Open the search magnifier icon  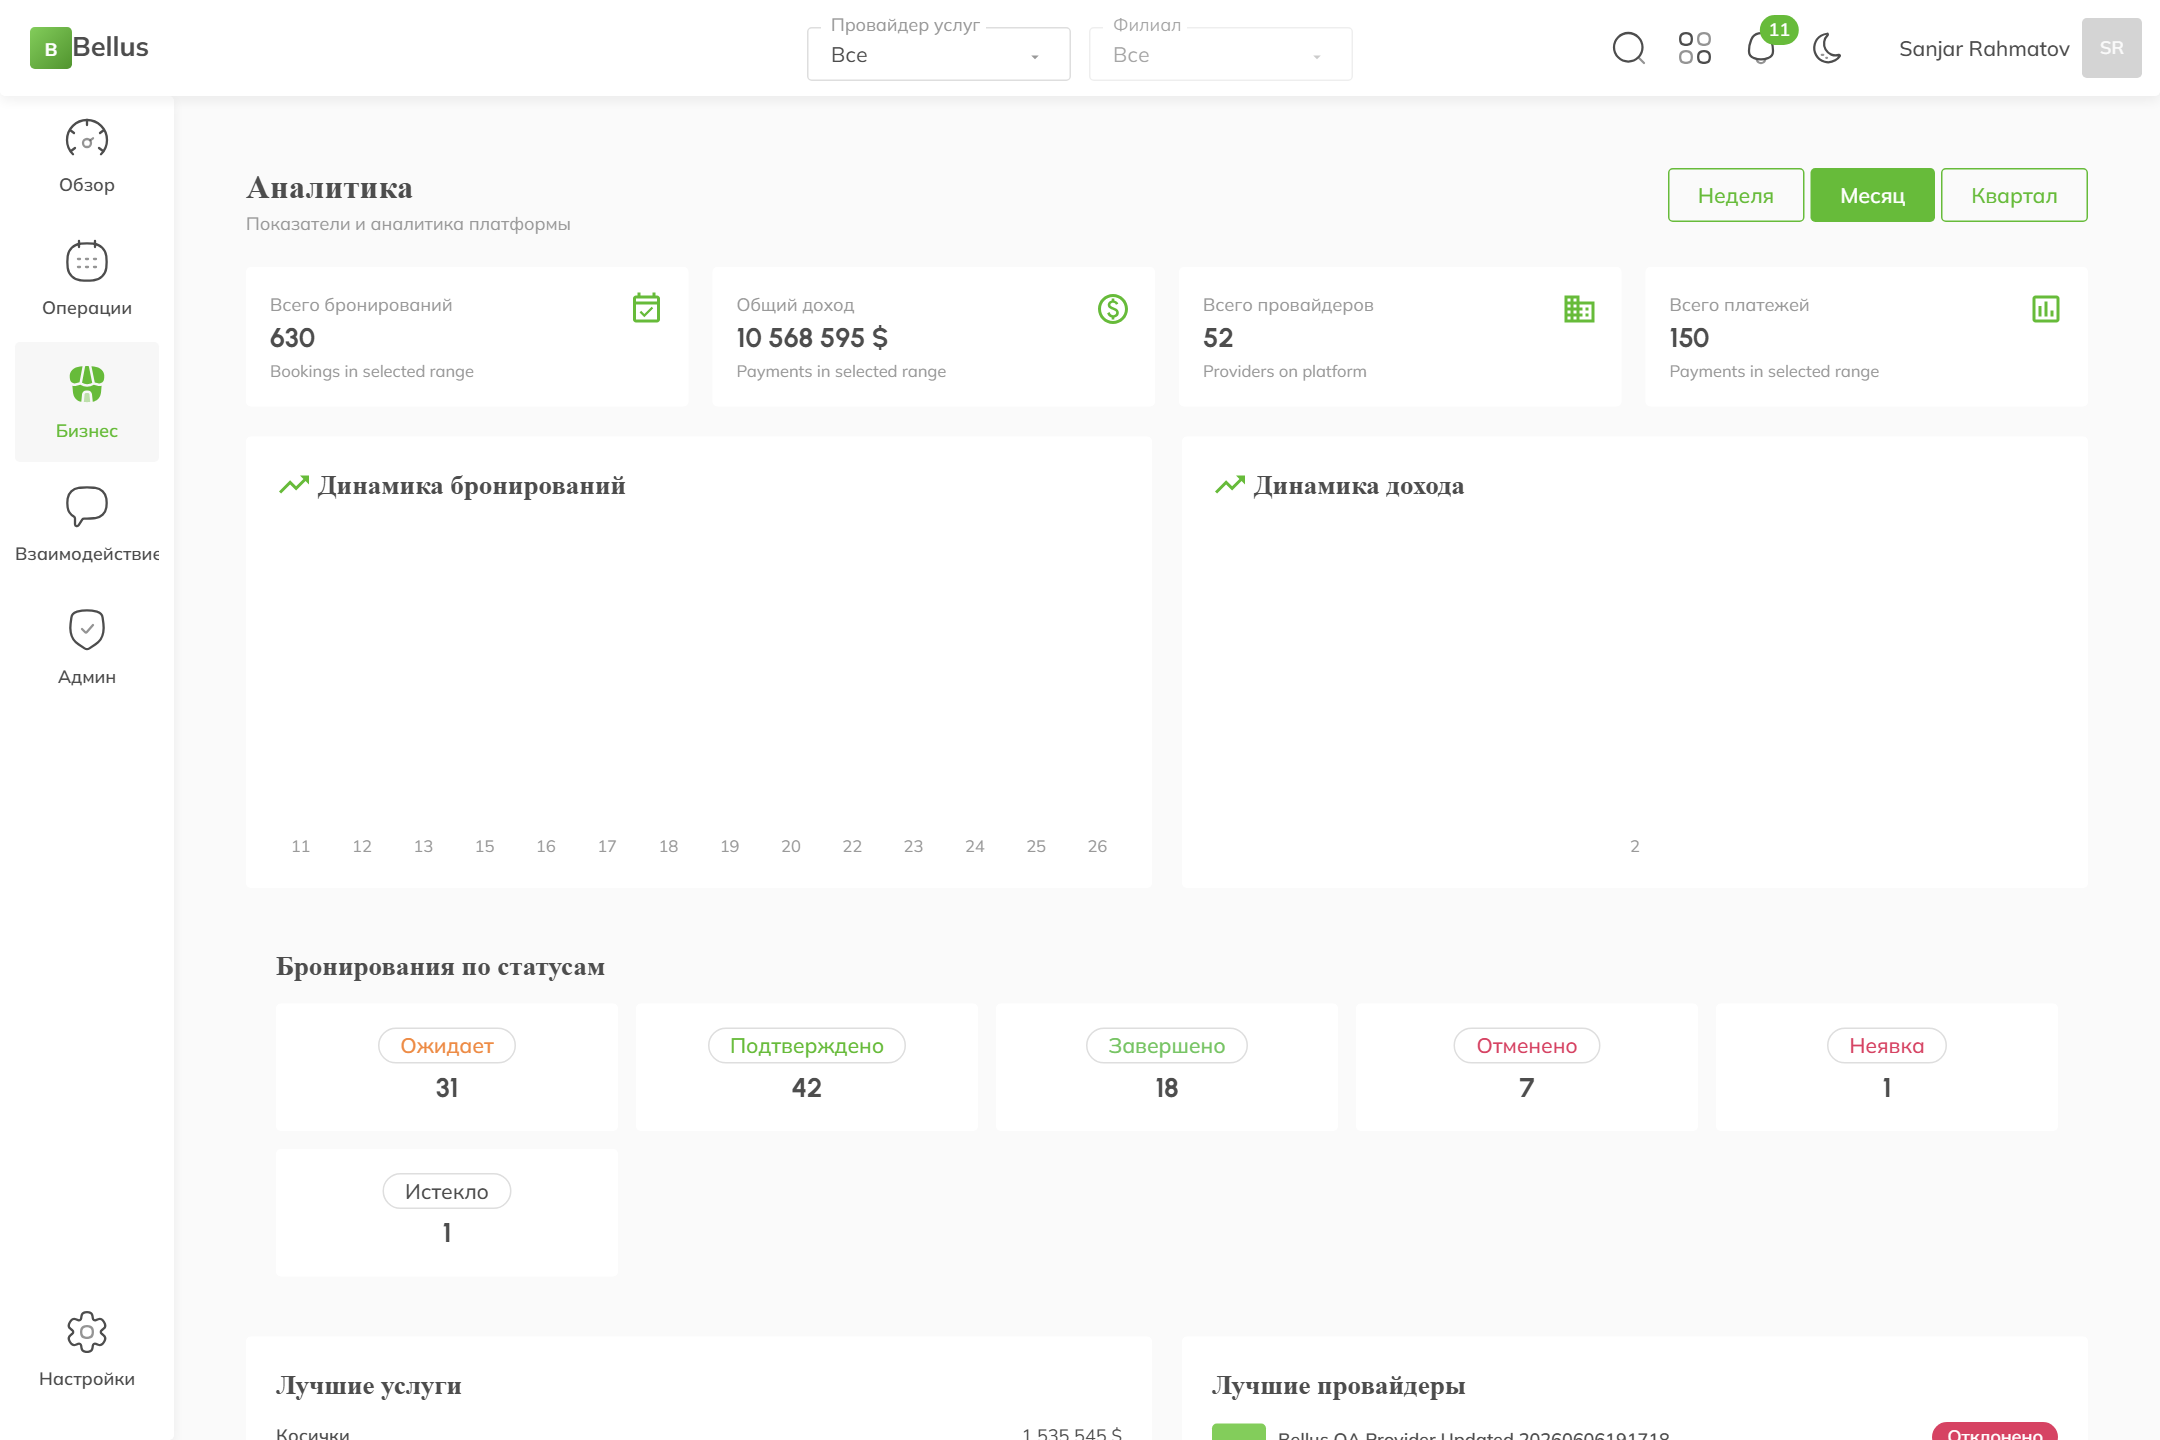click(1628, 48)
